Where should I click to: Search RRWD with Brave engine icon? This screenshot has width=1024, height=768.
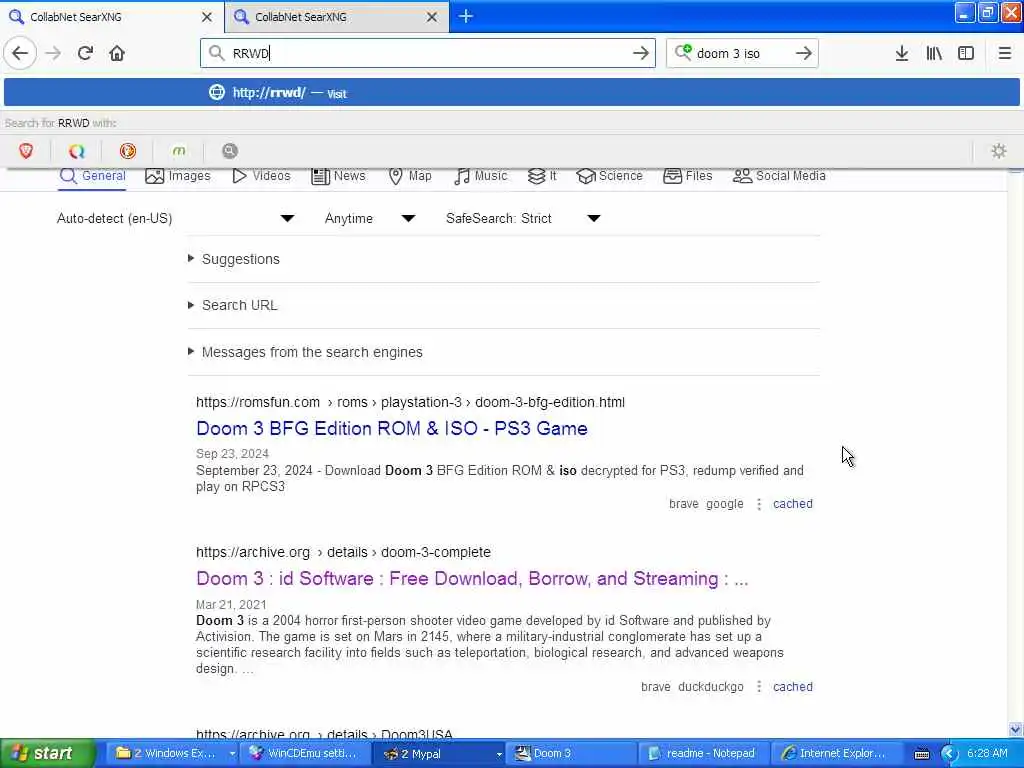pyautogui.click(x=26, y=151)
